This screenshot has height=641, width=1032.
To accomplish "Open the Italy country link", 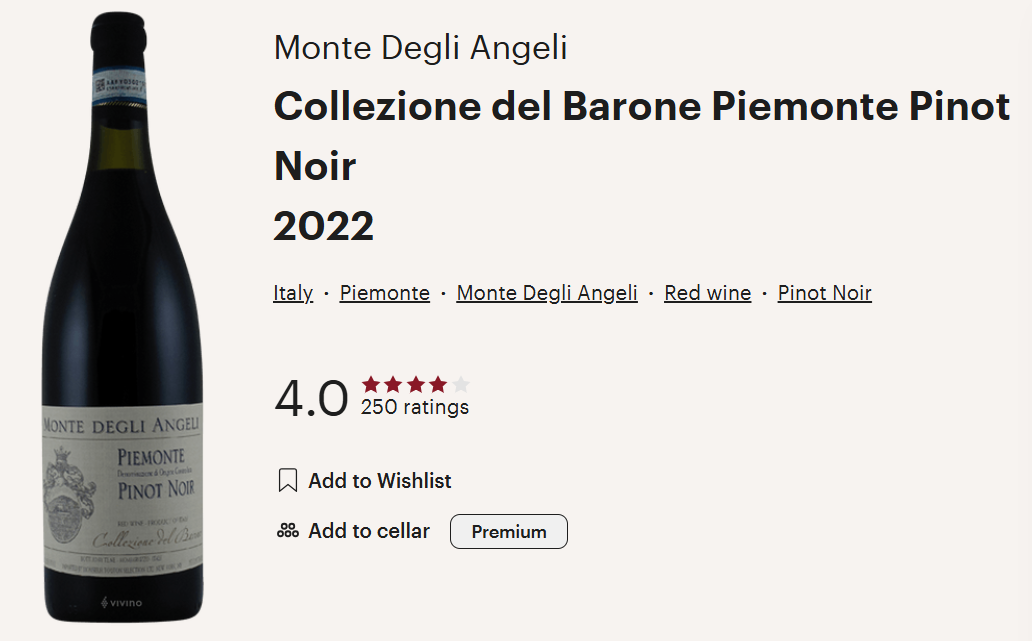I will point(293,293).
